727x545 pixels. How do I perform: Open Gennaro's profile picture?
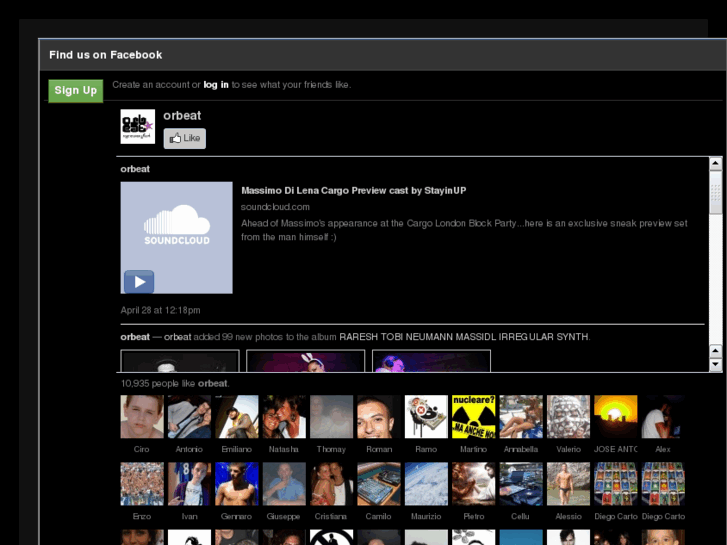(x=236, y=484)
